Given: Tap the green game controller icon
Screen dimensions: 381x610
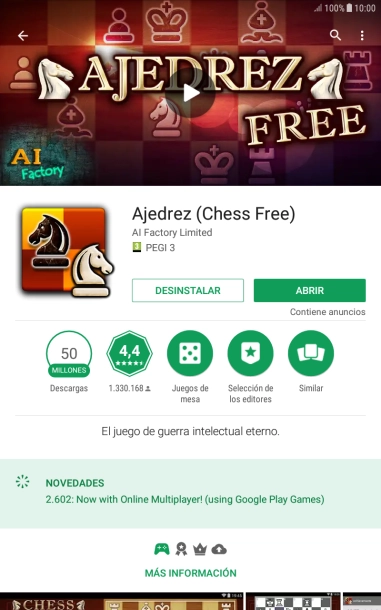Looking at the screenshot, I should coord(162,549).
